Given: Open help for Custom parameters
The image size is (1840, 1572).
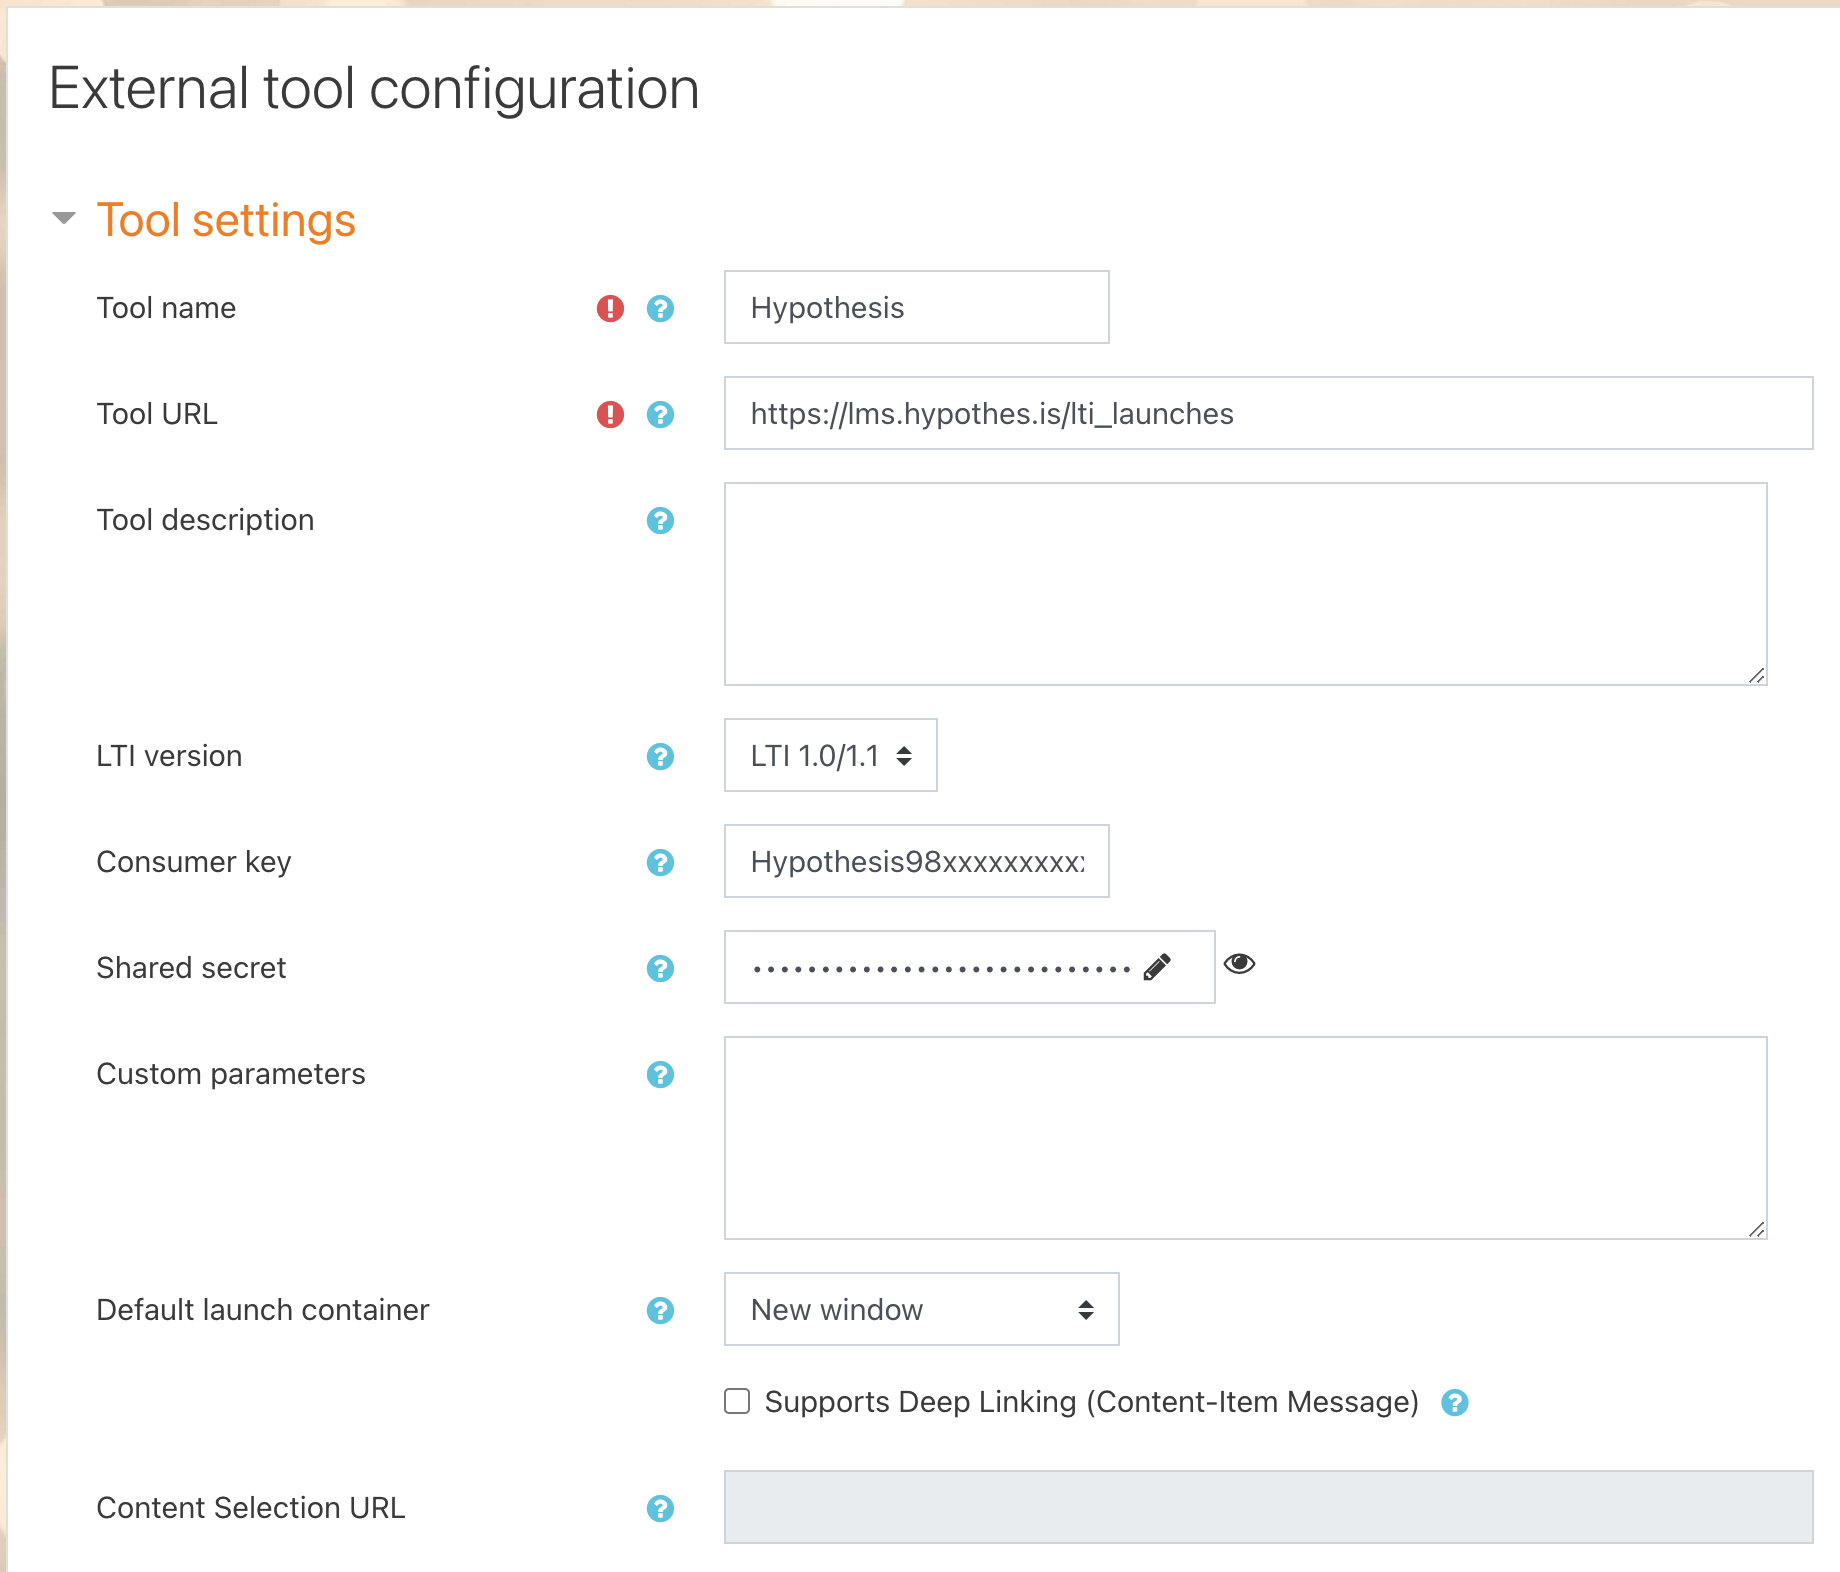Looking at the screenshot, I should pos(660,1075).
